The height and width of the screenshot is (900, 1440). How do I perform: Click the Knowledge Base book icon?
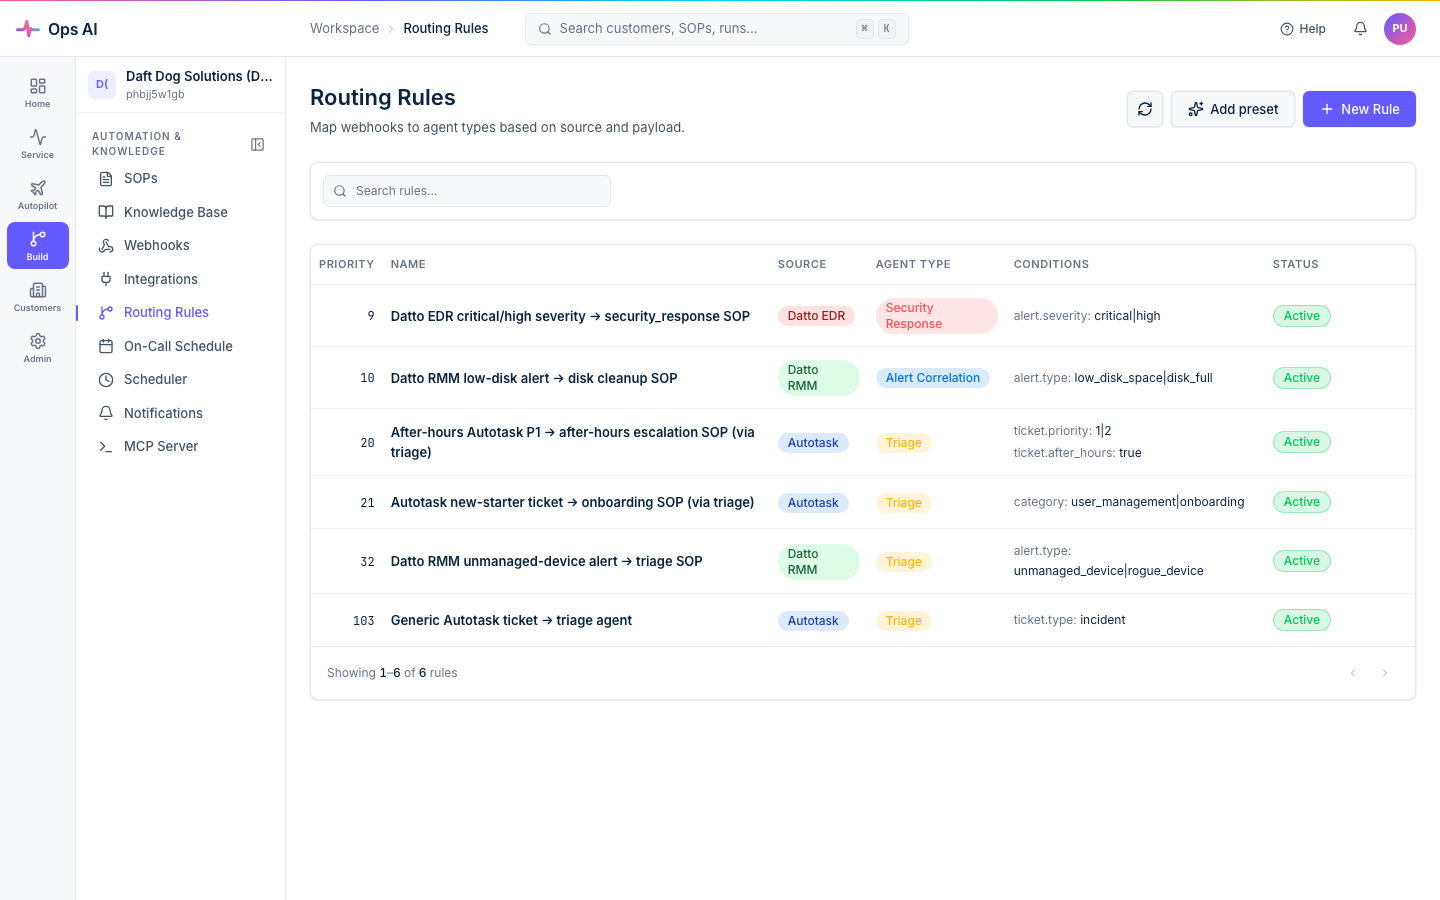point(106,212)
